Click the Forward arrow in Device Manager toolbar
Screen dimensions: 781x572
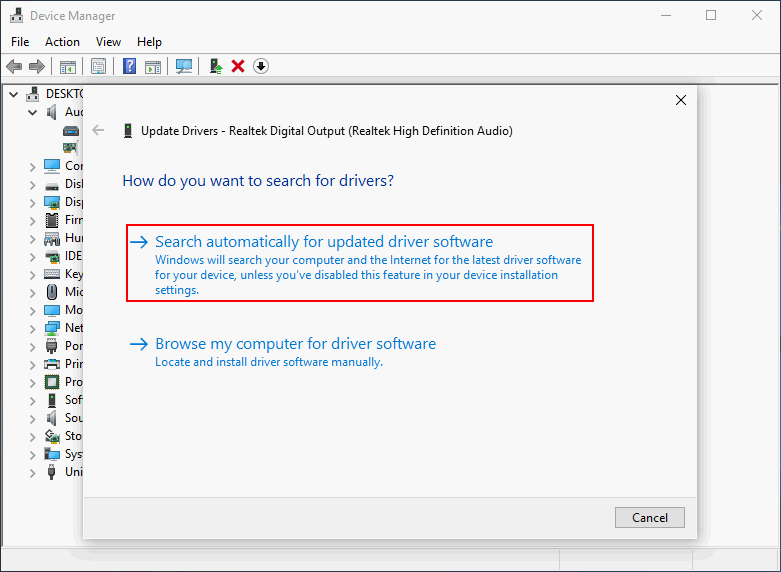point(37,66)
